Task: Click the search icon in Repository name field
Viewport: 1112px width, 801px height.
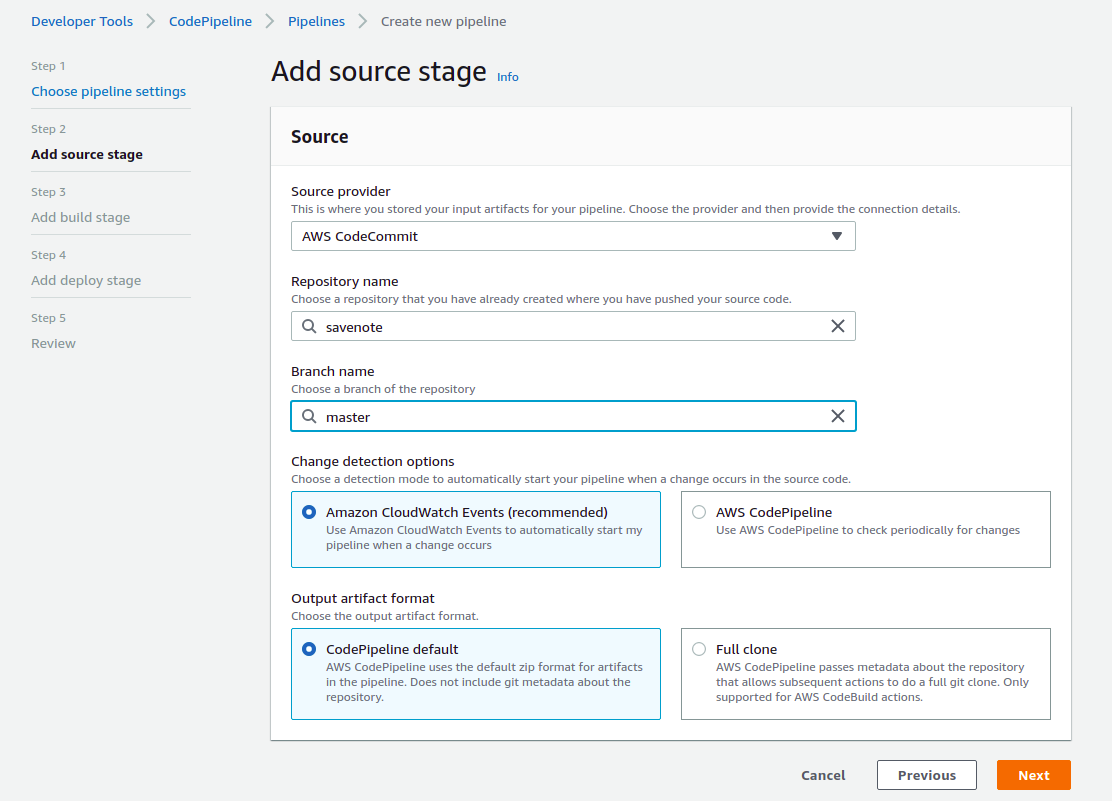Action: [309, 326]
